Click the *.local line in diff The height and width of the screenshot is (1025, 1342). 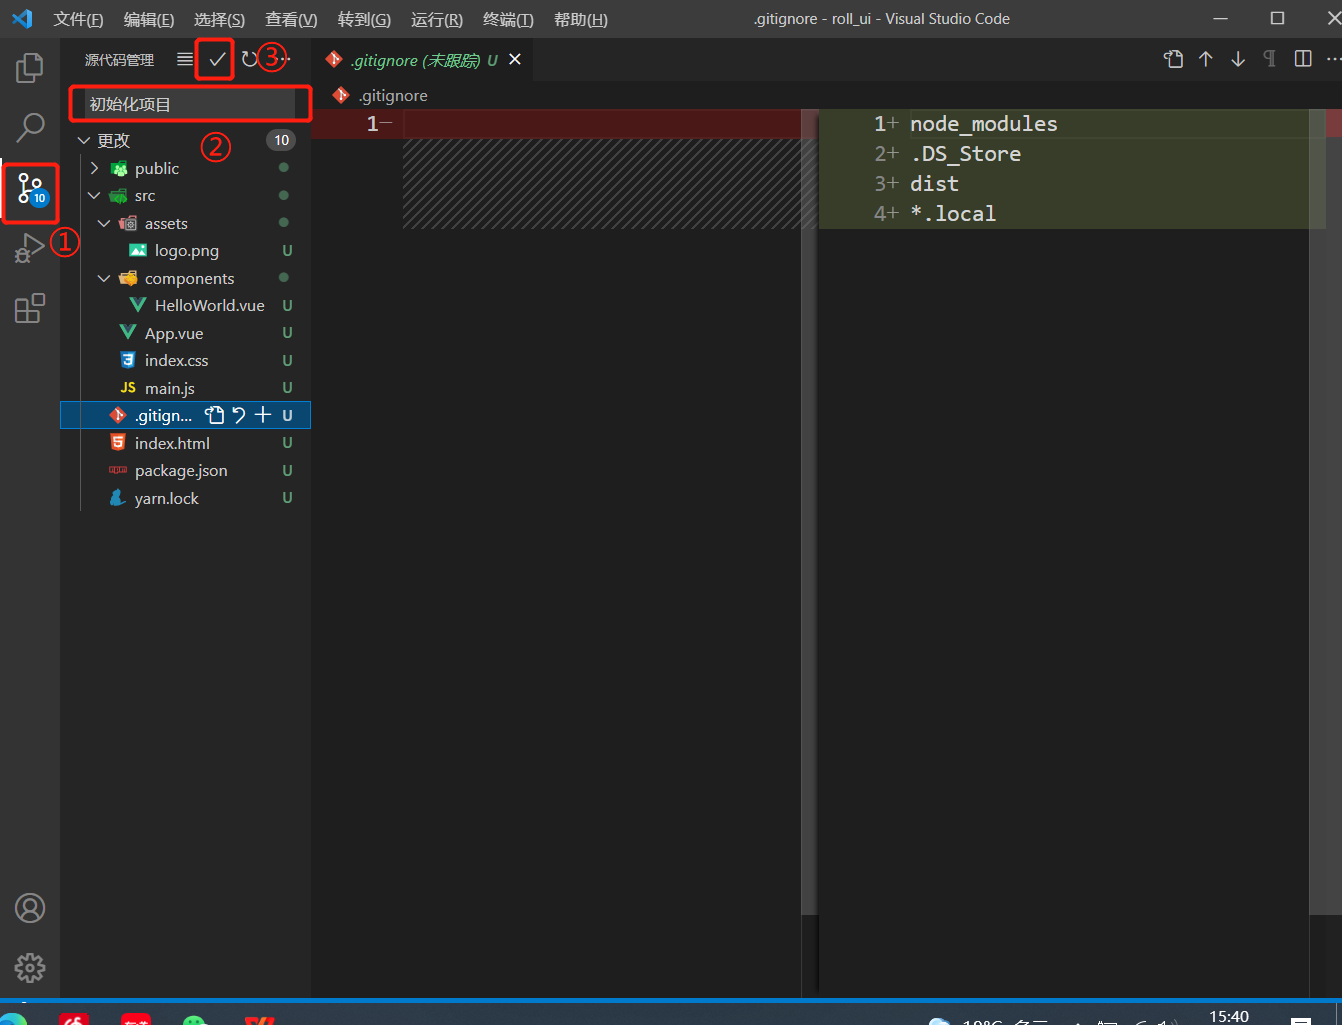click(953, 214)
